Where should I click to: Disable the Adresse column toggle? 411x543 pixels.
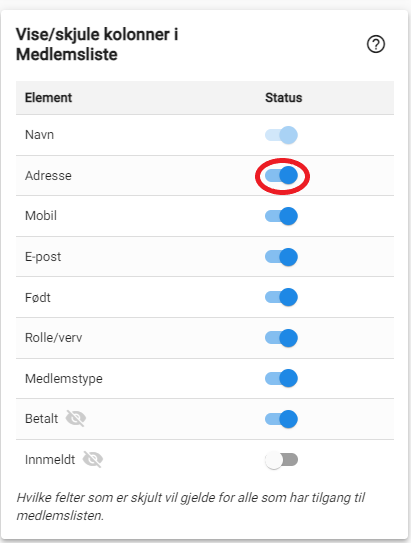[x=281, y=176]
